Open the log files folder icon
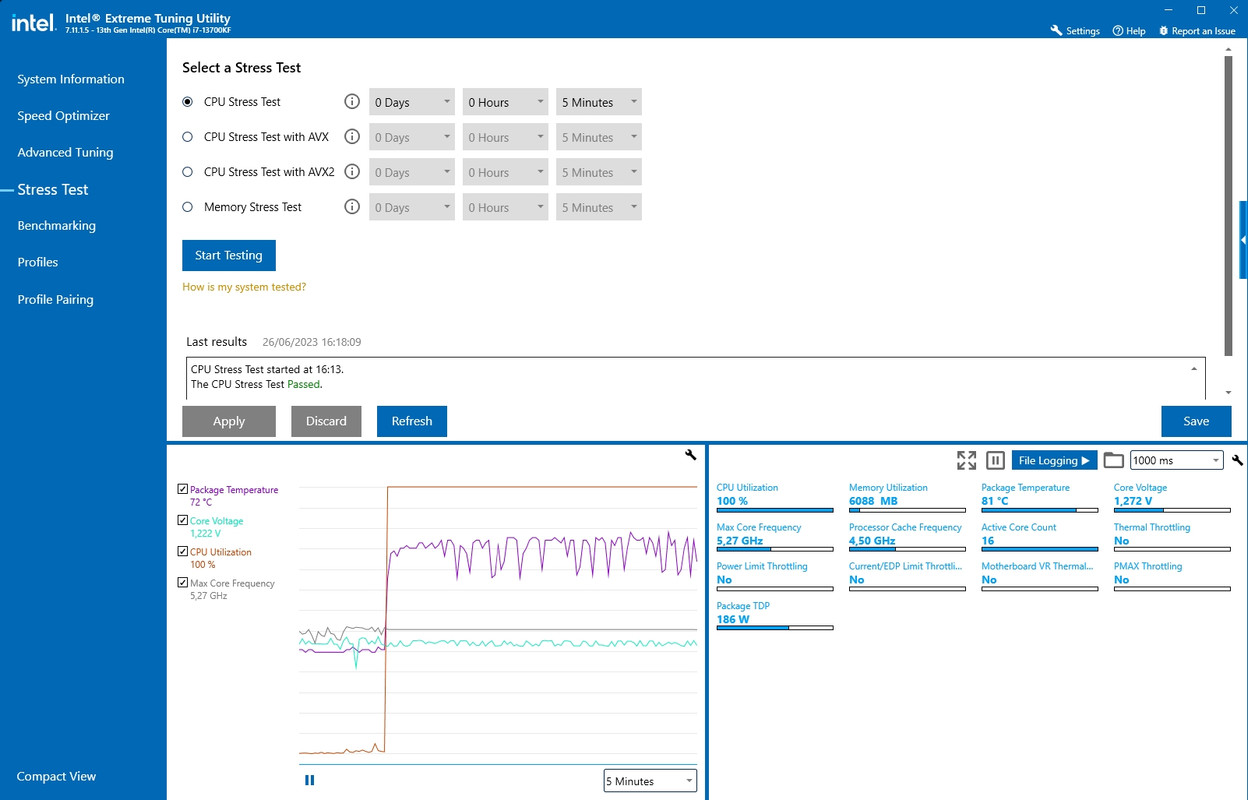The image size is (1248, 800). (x=1114, y=460)
